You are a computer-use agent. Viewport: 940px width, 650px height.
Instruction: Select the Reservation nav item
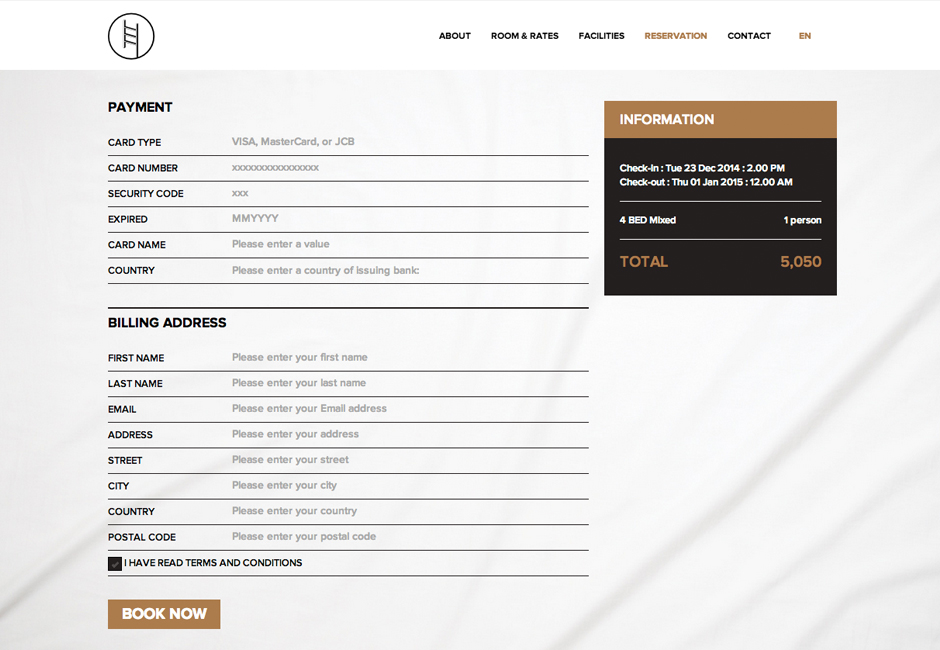point(675,36)
